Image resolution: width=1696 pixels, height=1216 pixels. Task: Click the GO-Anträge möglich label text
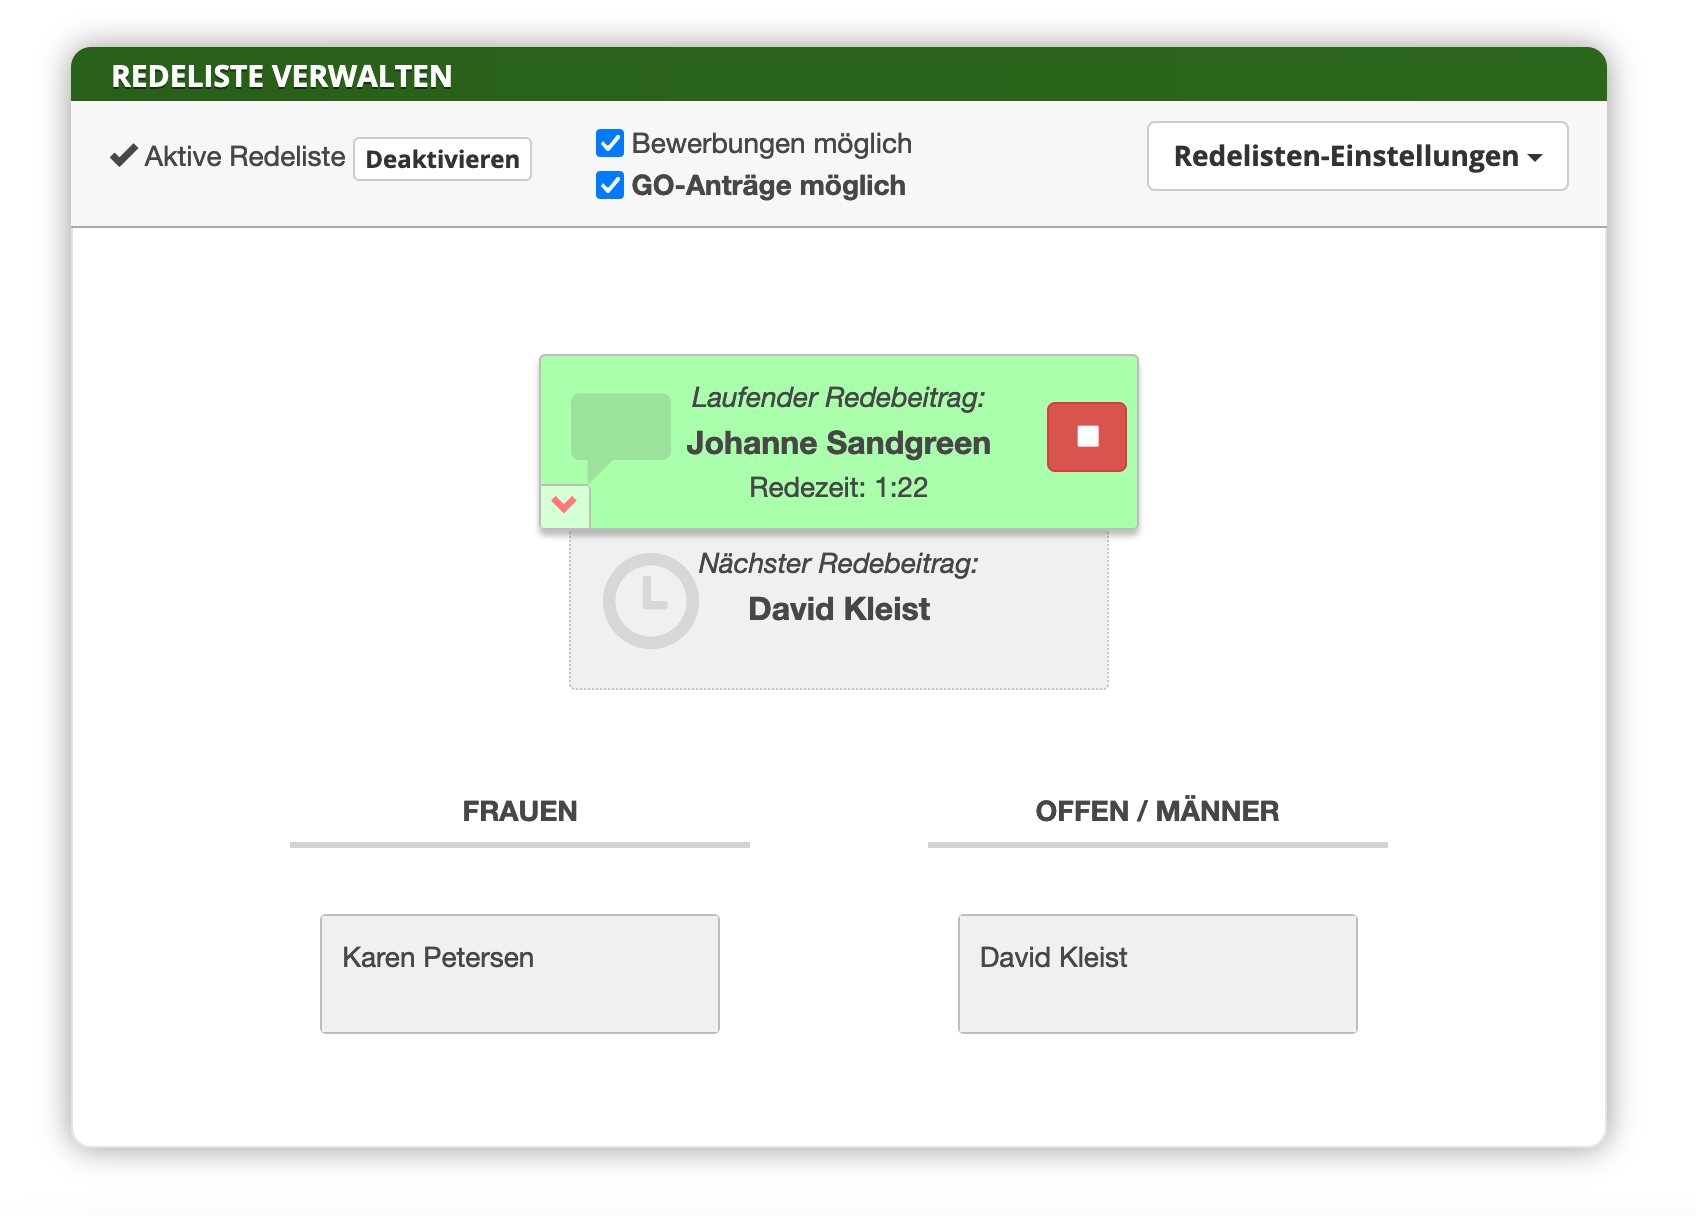(x=768, y=186)
